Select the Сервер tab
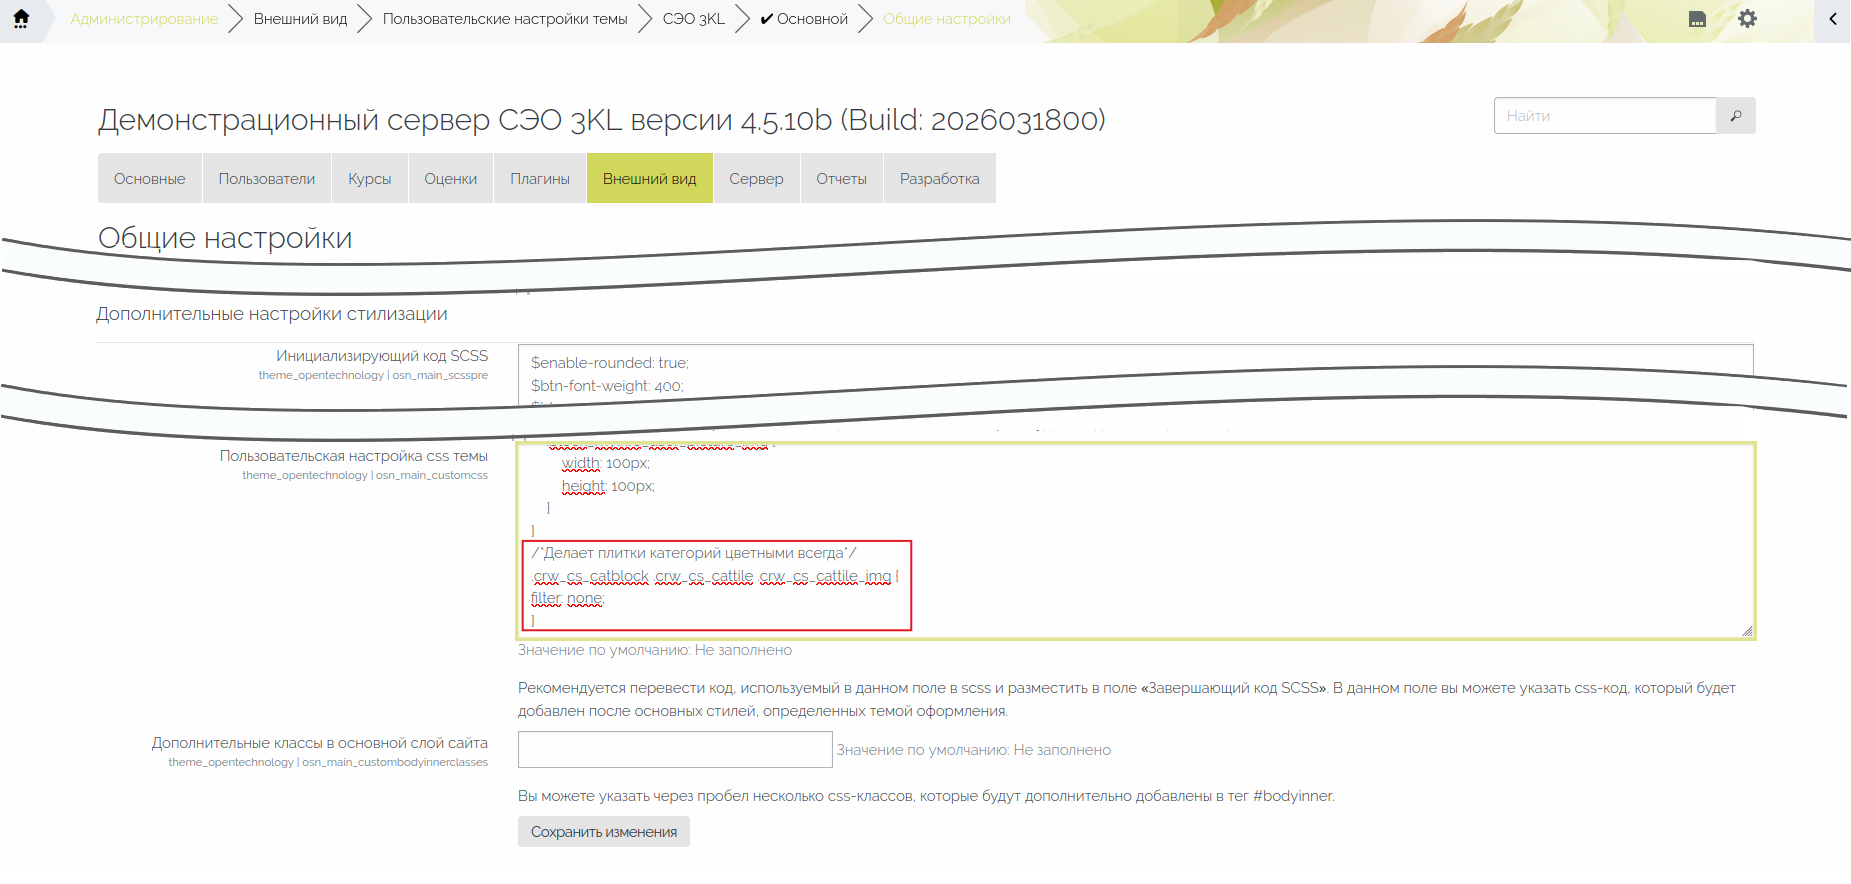 756,179
